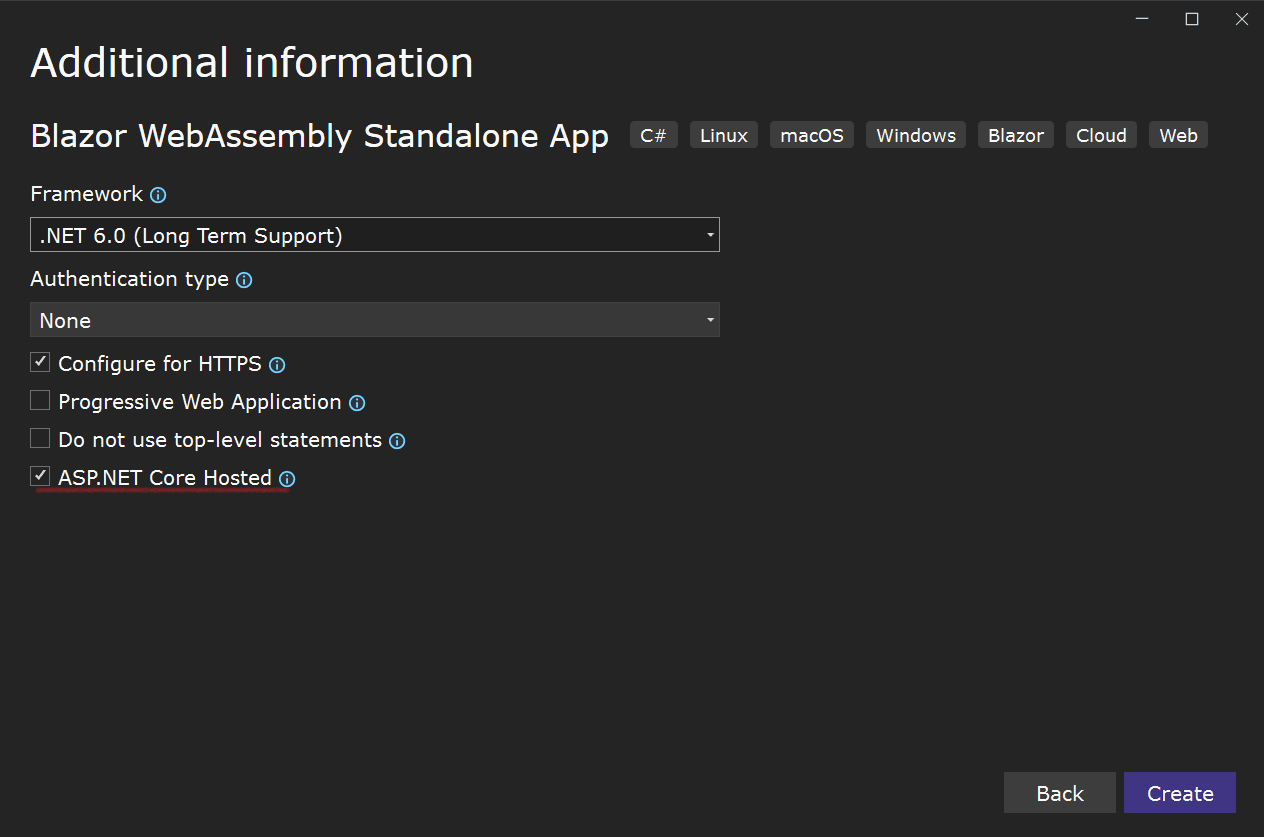This screenshot has width=1264, height=837.
Task: Uncheck Configure for HTTPS
Action: coord(40,362)
